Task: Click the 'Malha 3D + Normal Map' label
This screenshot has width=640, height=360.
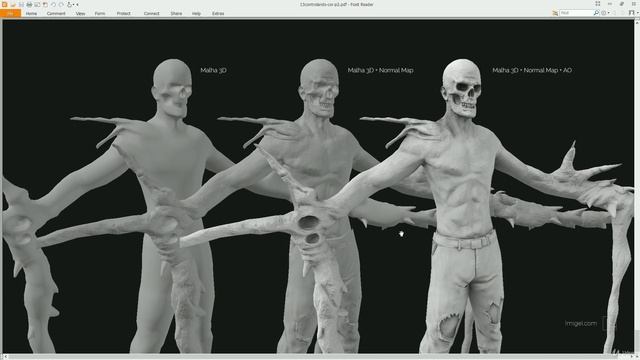Action: (380, 70)
